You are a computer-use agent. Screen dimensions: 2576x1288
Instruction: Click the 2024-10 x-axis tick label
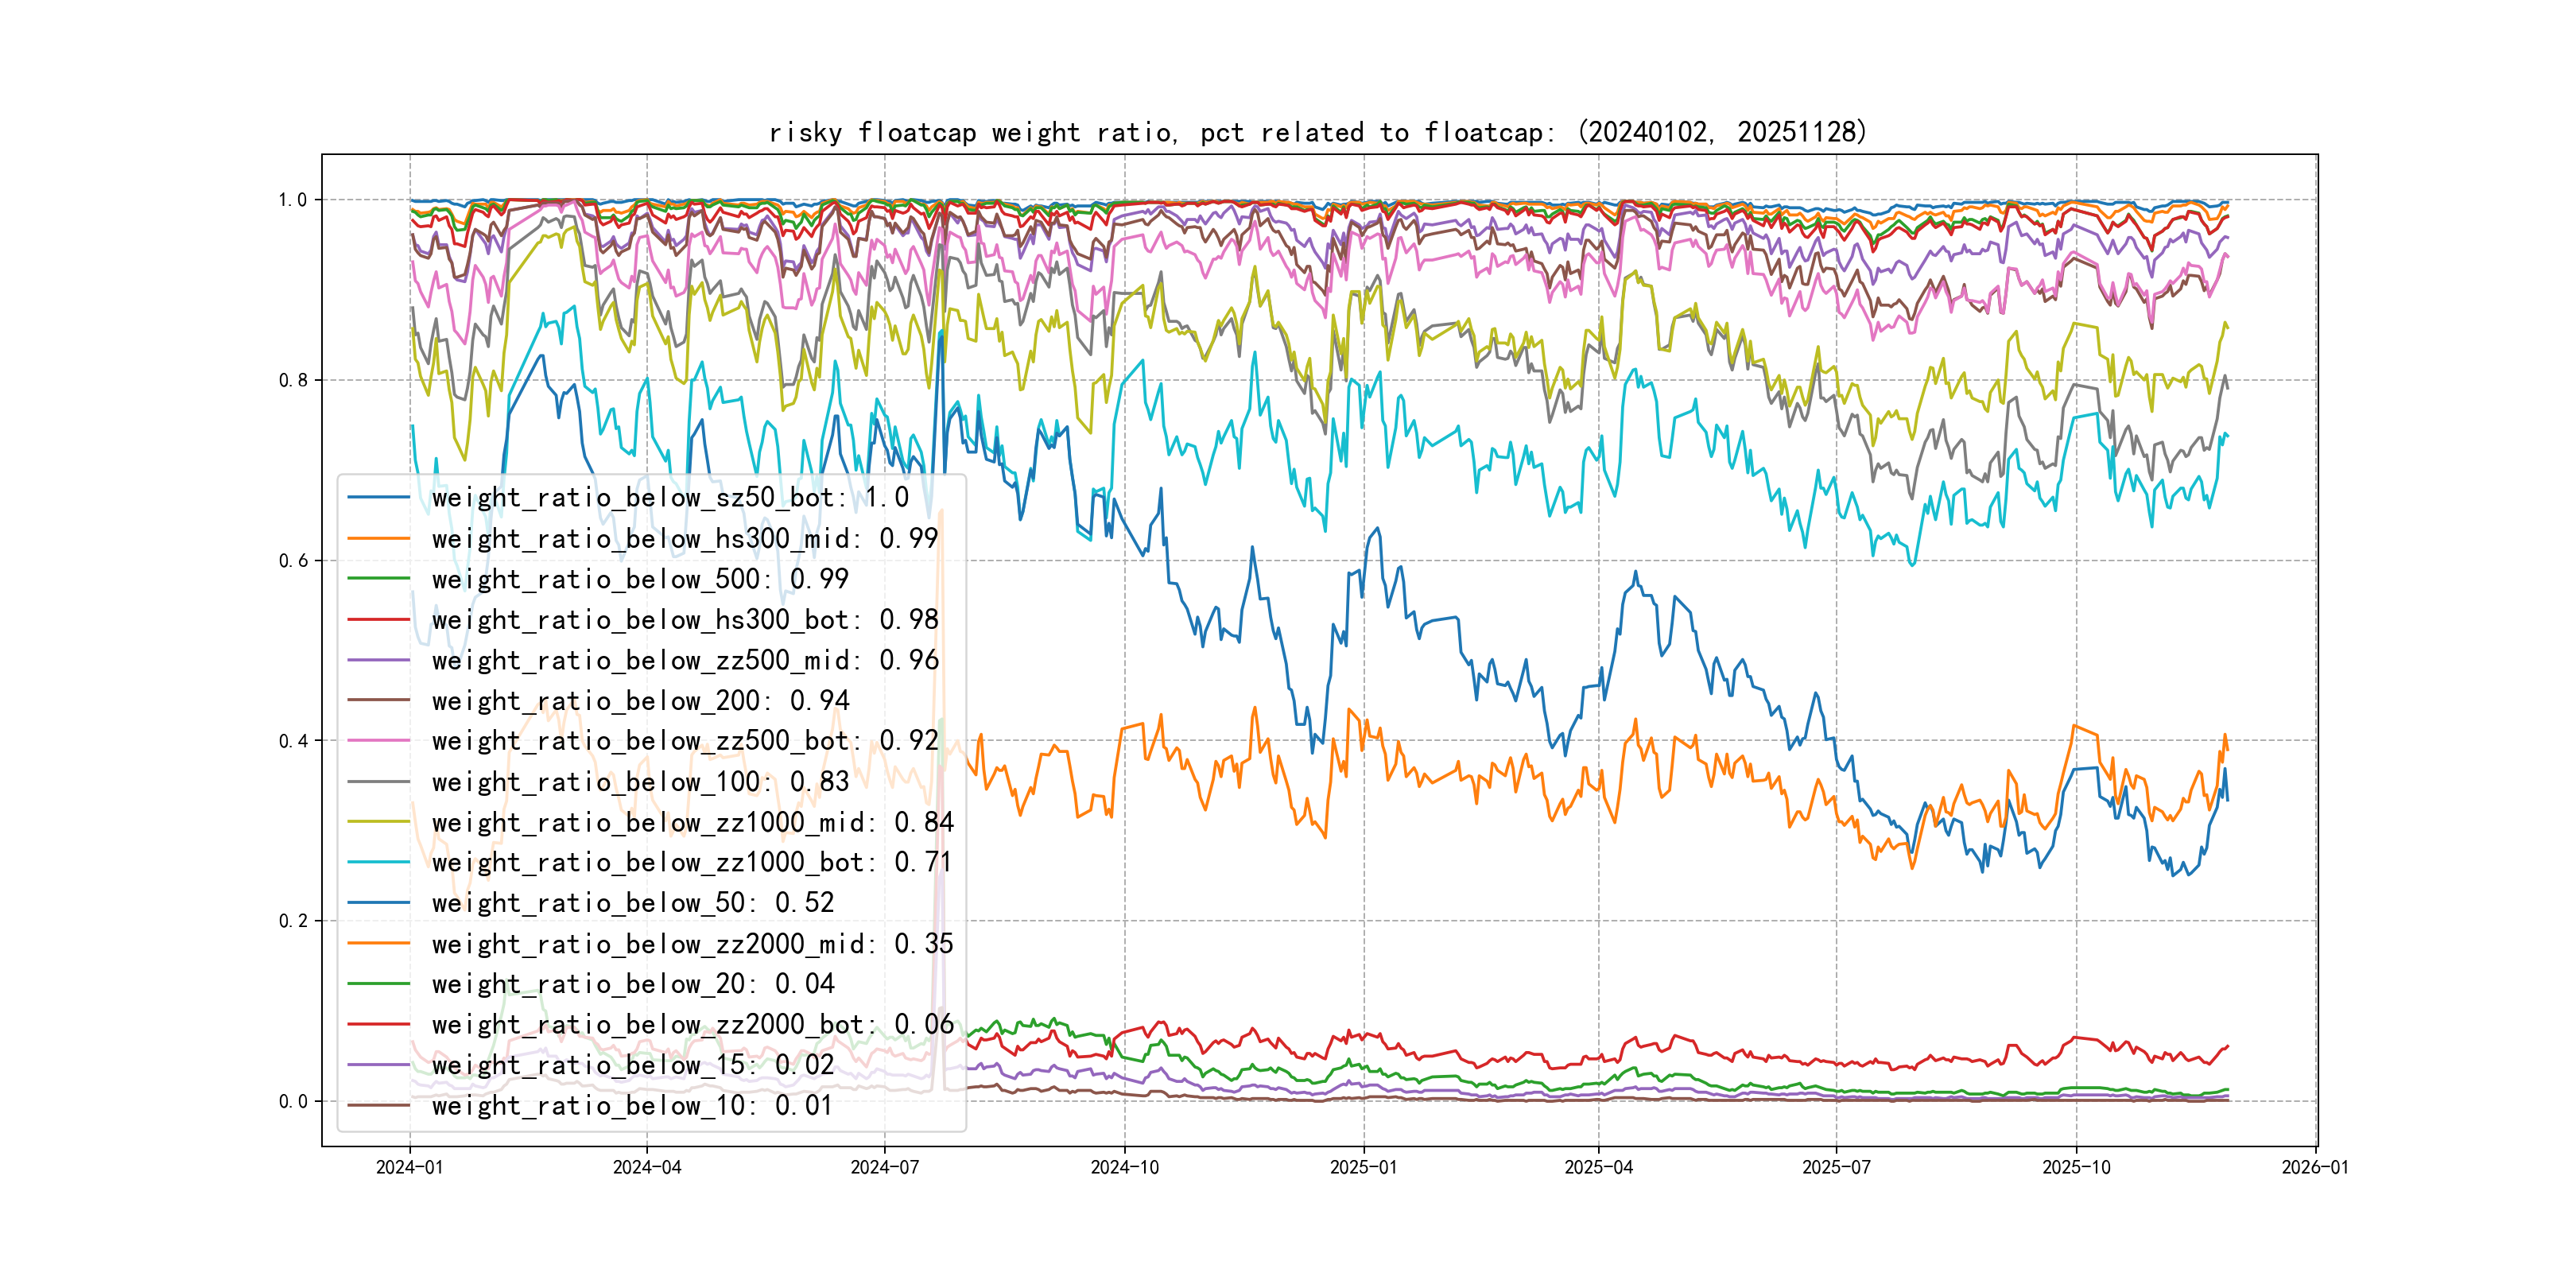click(x=1124, y=1167)
